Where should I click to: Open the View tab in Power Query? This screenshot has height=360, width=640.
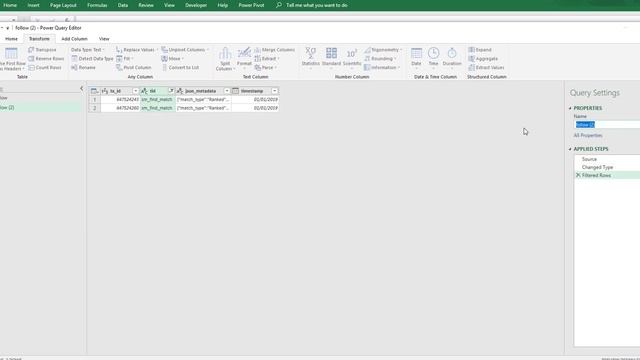tap(104, 39)
